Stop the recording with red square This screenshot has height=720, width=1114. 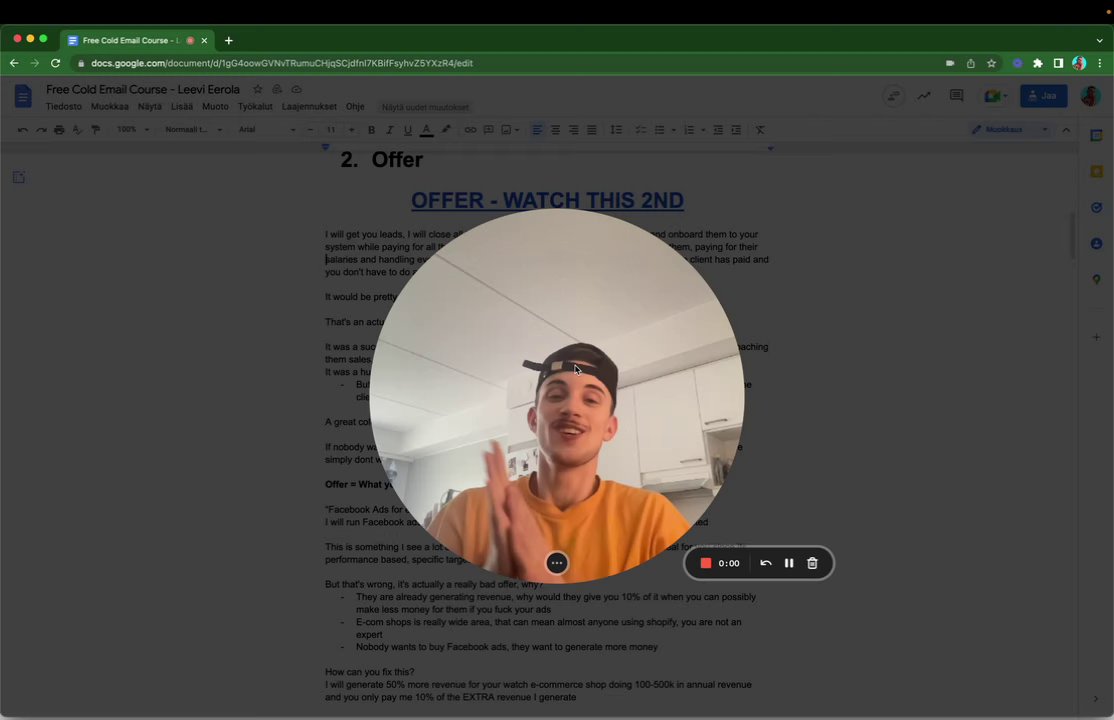tap(705, 563)
